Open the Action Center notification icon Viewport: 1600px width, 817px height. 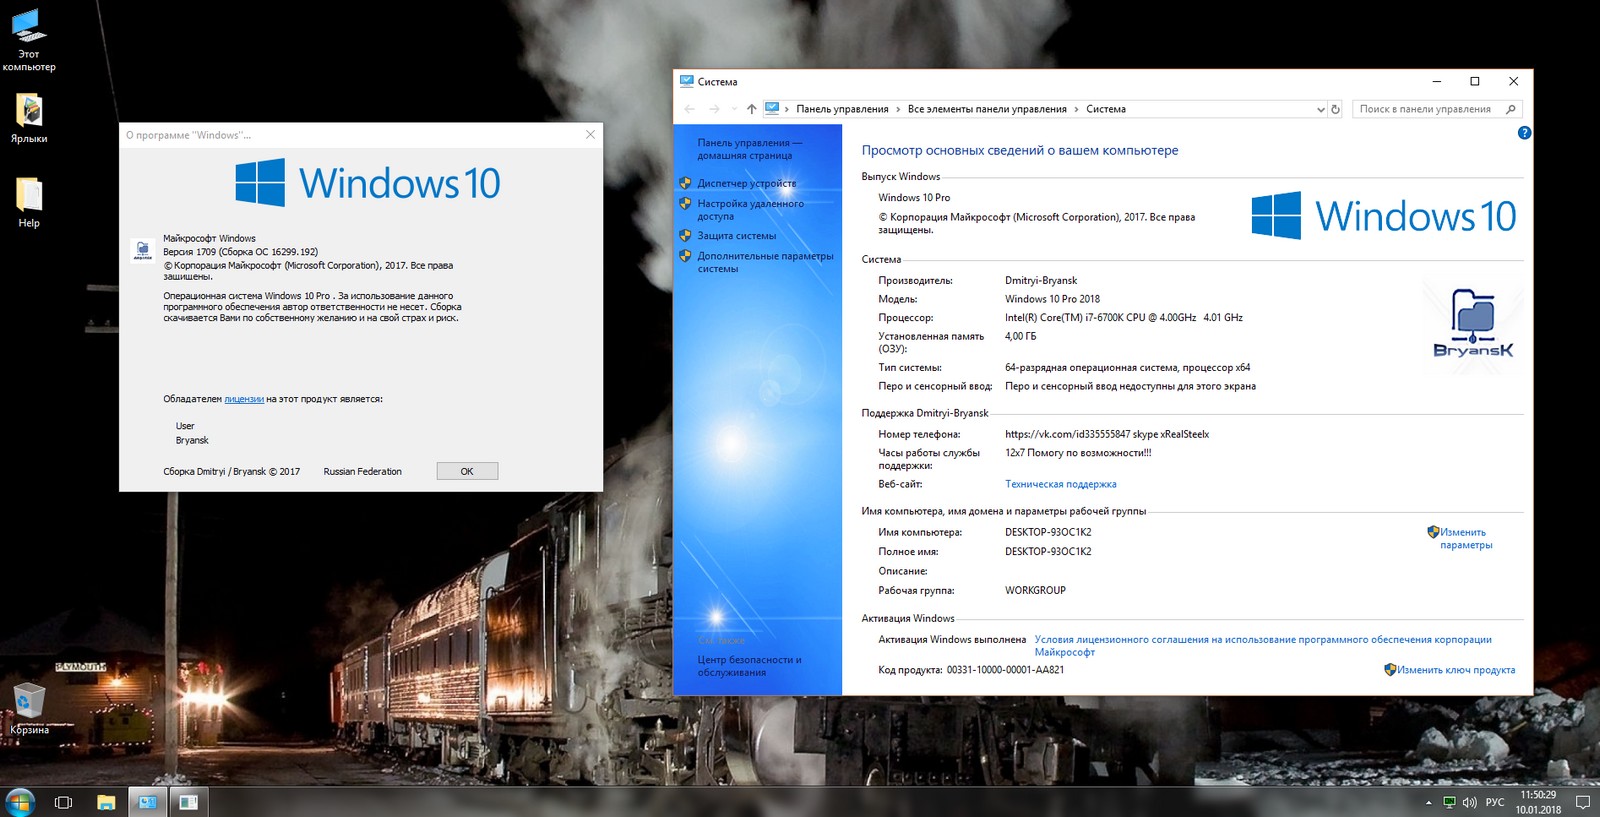click(x=1583, y=802)
